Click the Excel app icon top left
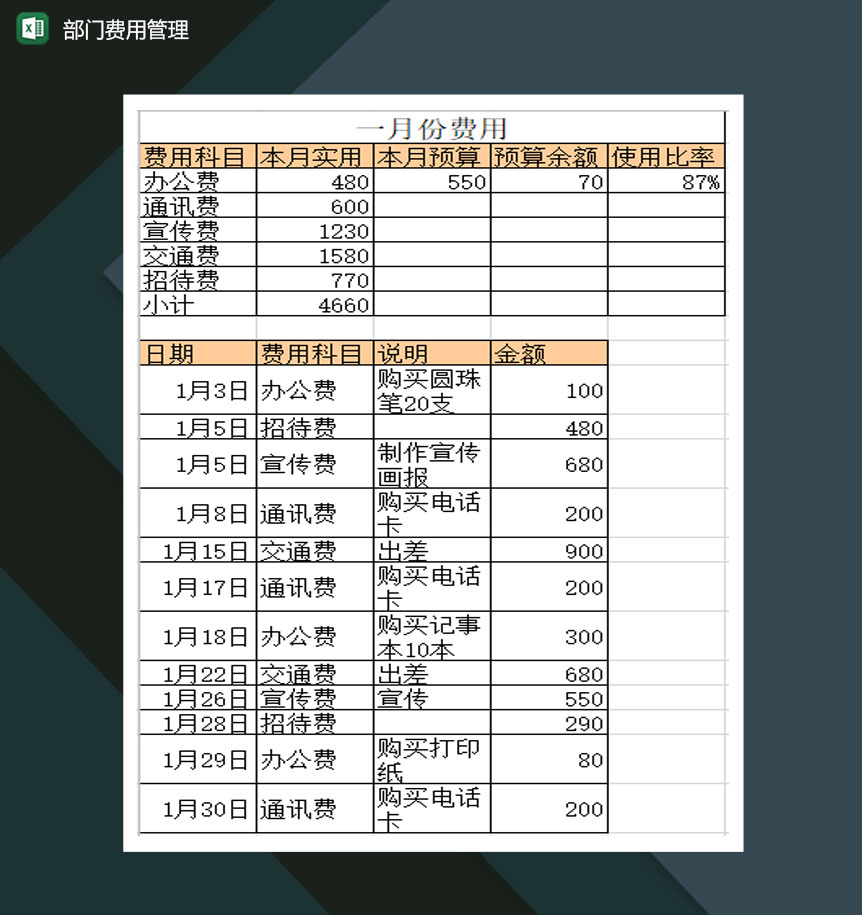 31,30
